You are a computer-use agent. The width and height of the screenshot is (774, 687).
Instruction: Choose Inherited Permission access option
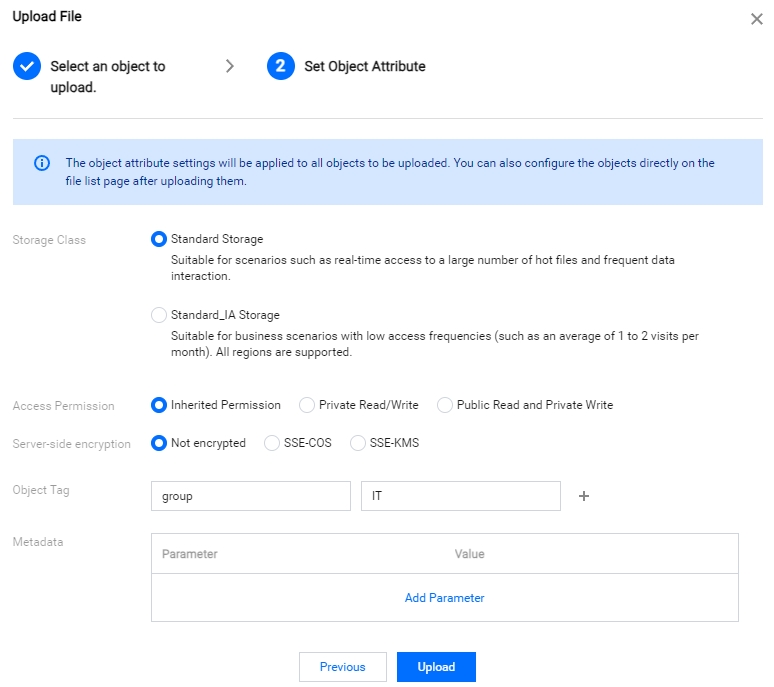pyautogui.click(x=158, y=405)
